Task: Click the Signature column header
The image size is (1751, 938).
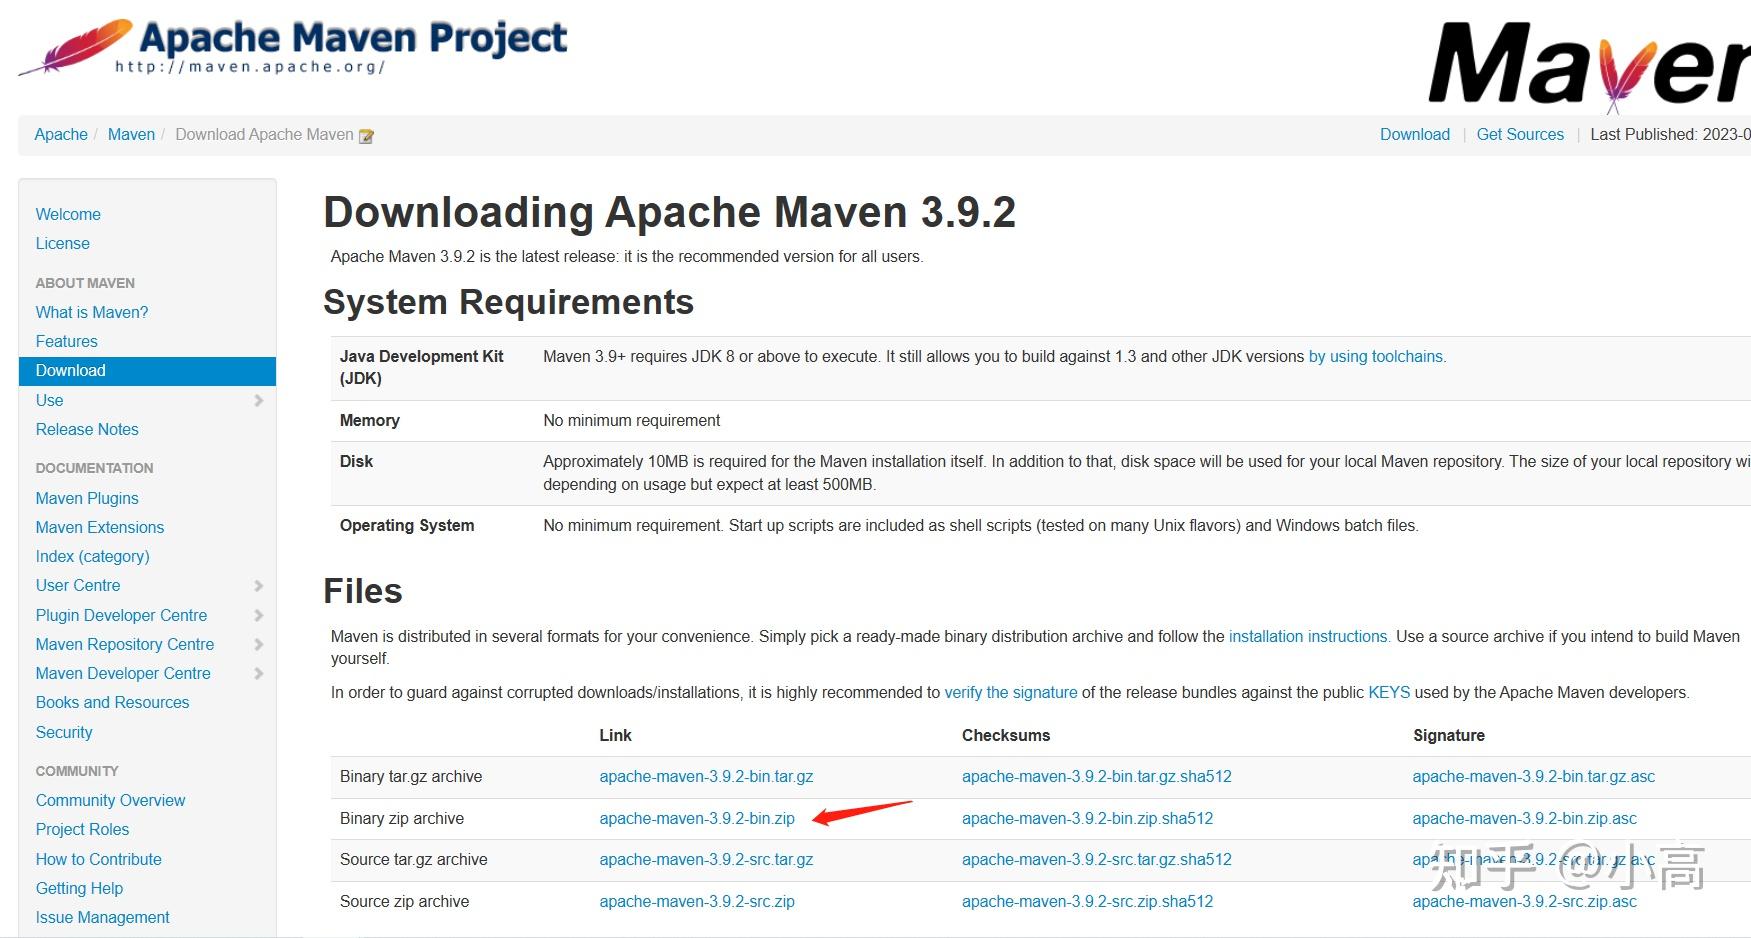Action: click(1449, 735)
